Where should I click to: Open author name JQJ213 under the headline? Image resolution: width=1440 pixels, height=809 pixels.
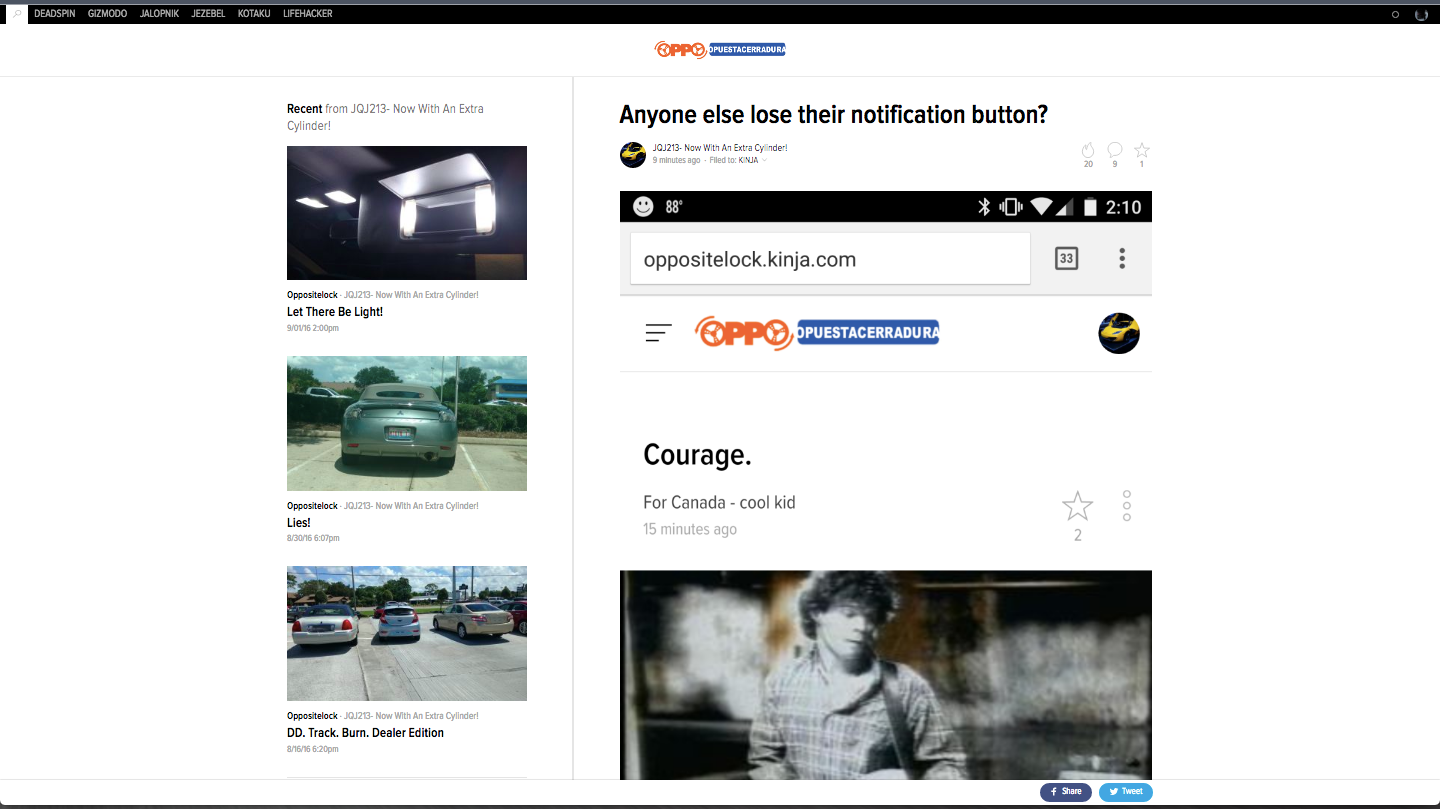point(720,148)
